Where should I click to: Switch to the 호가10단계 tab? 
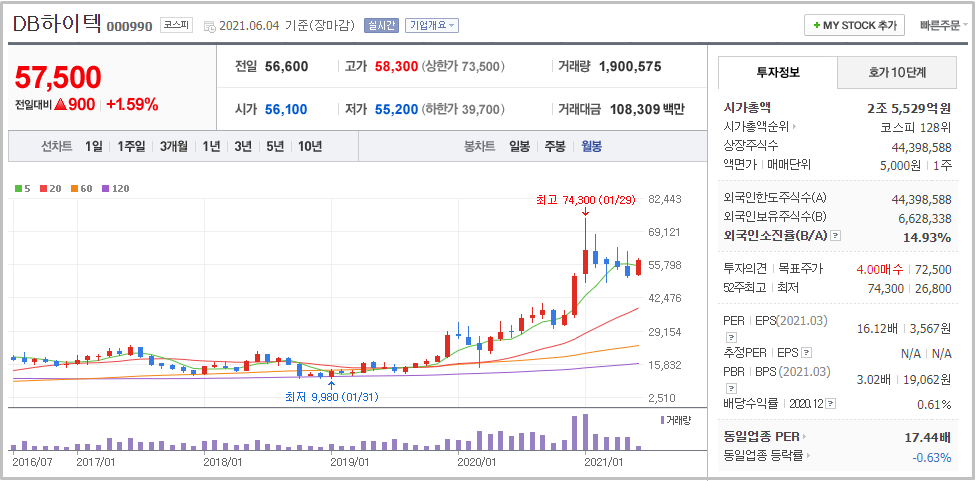pyautogui.click(x=897, y=72)
